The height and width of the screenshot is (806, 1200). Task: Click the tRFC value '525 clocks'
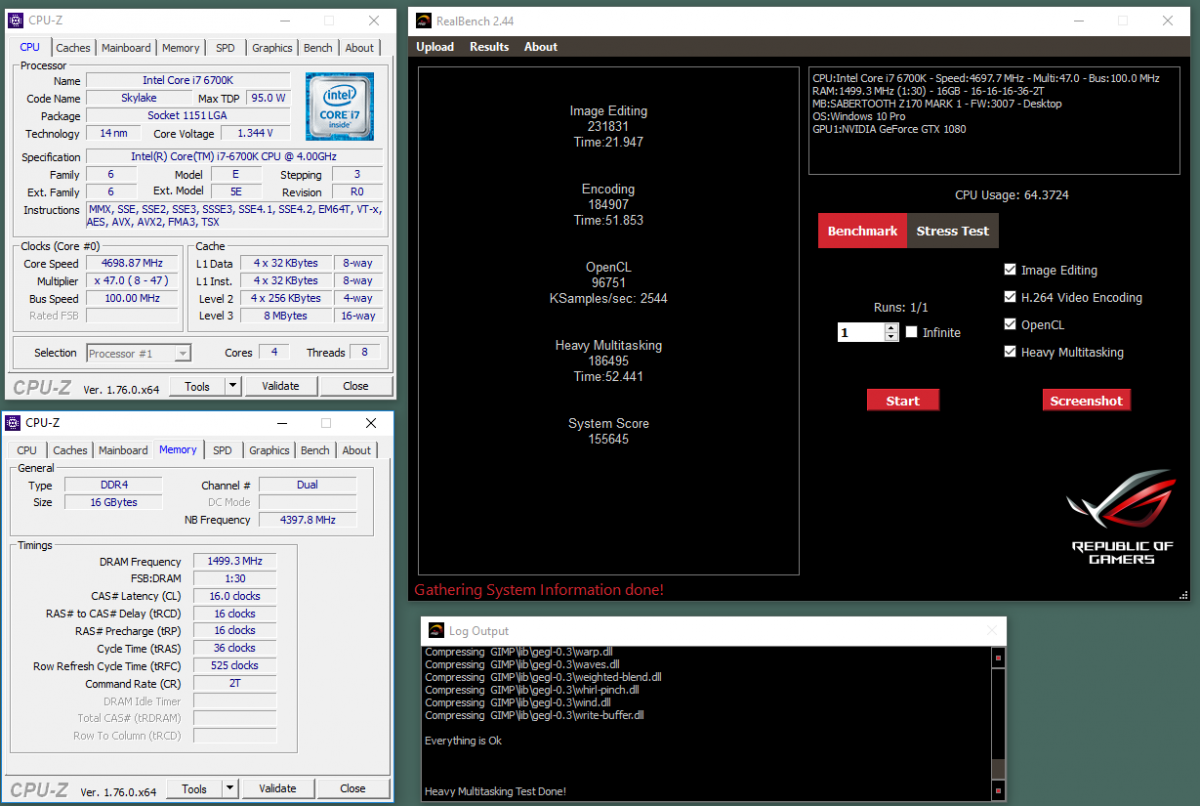[x=234, y=665]
